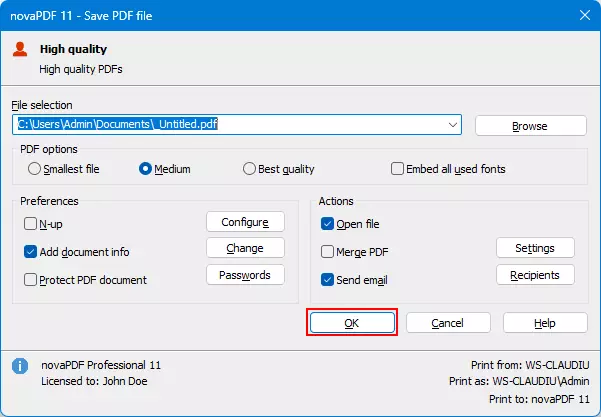Open email Recipients button
The height and width of the screenshot is (417, 601).
[535, 275]
